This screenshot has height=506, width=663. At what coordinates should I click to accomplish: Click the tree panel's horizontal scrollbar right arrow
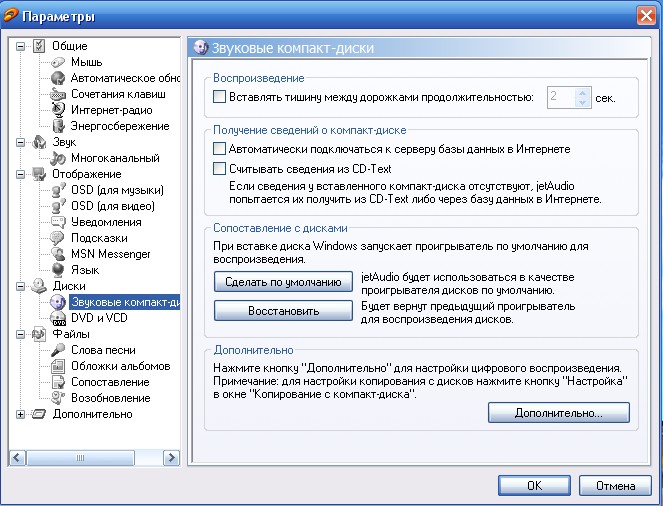[172, 457]
